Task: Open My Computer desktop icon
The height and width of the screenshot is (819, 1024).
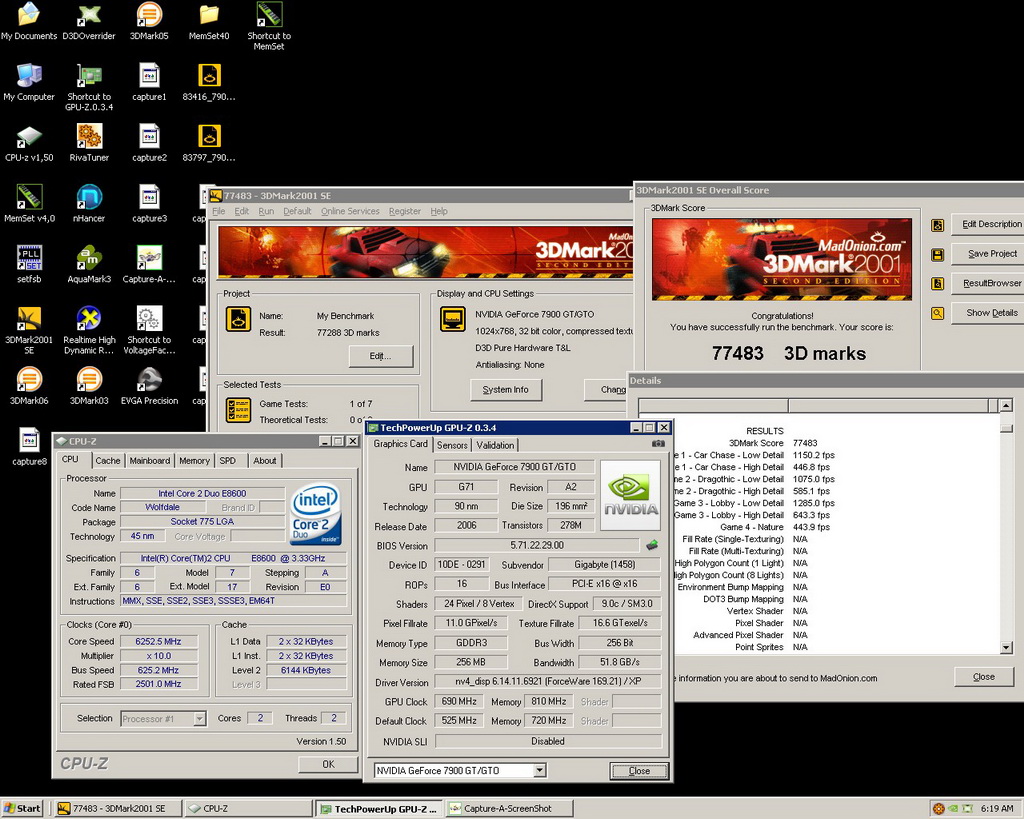Action: point(29,82)
